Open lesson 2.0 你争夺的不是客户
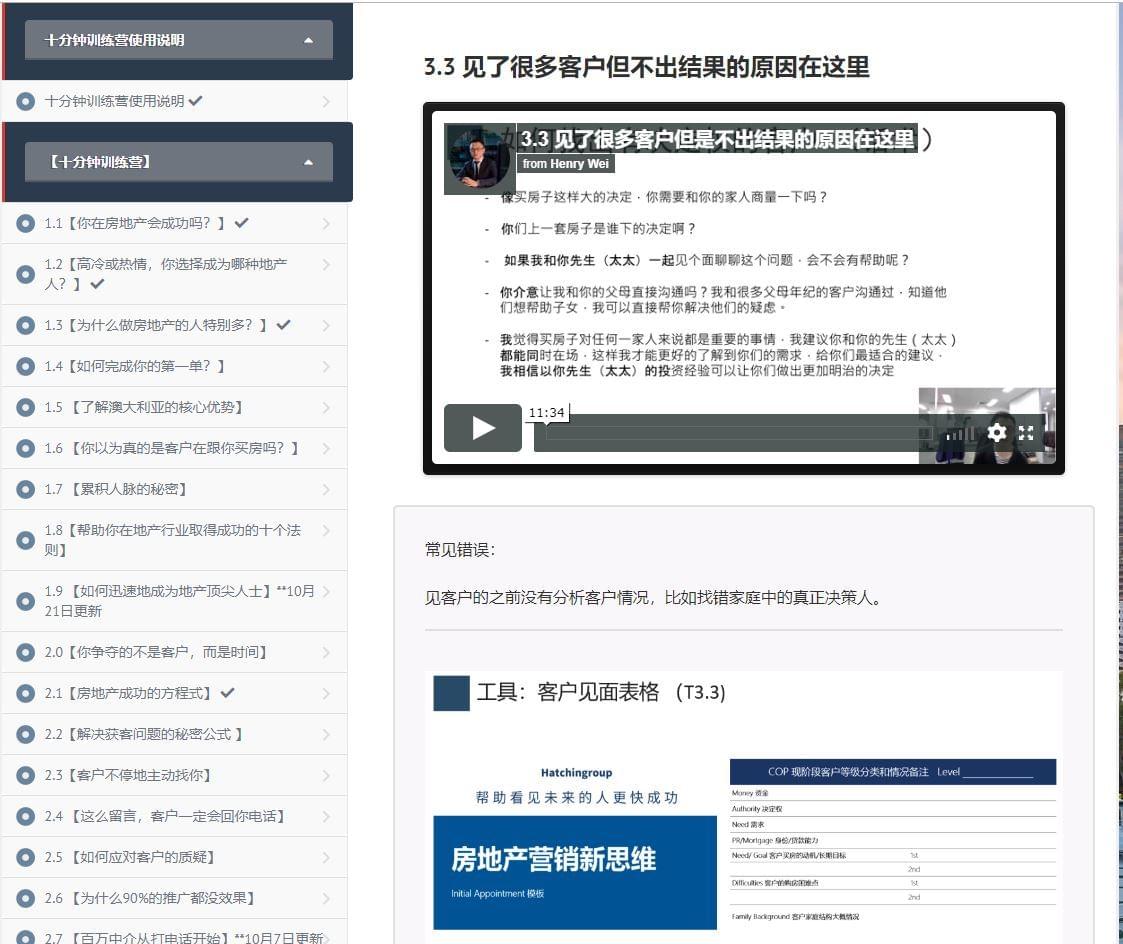The image size is (1123, 944). click(x=156, y=652)
